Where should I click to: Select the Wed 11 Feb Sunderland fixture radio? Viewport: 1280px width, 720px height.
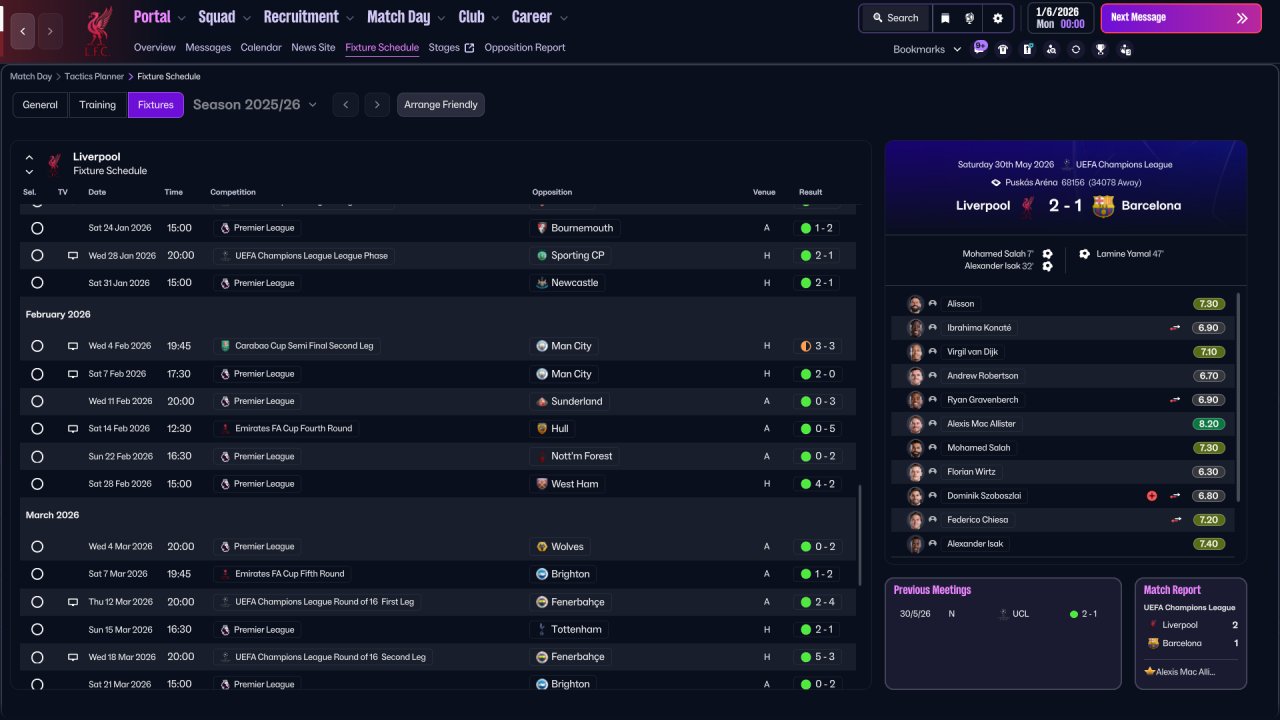[x=37, y=401]
